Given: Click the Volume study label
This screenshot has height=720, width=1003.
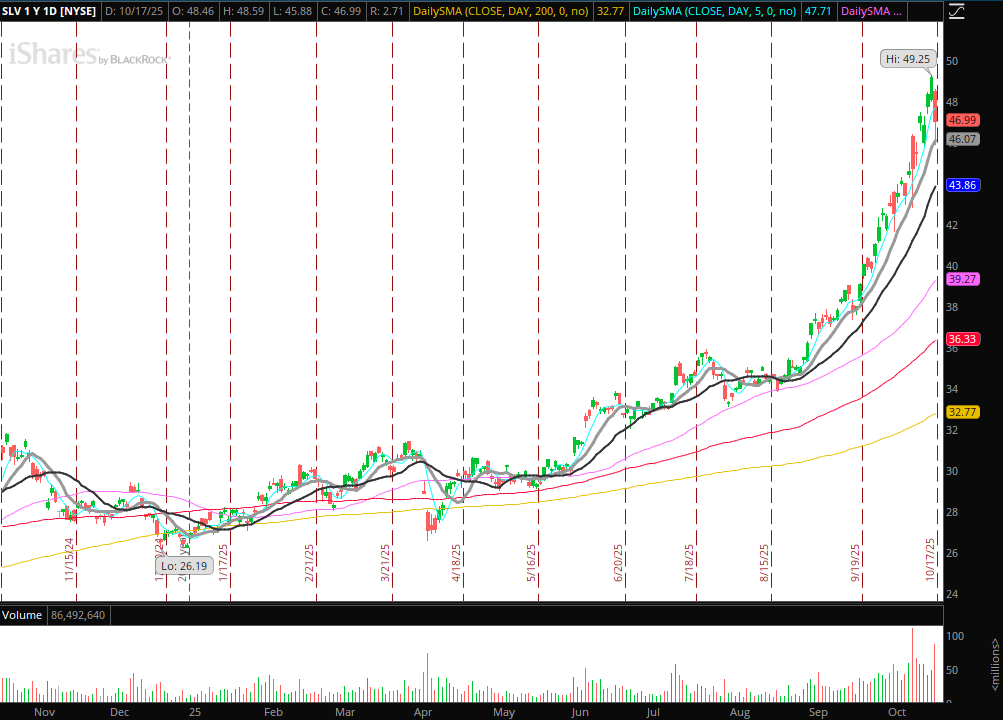Looking at the screenshot, I should coord(21,615).
